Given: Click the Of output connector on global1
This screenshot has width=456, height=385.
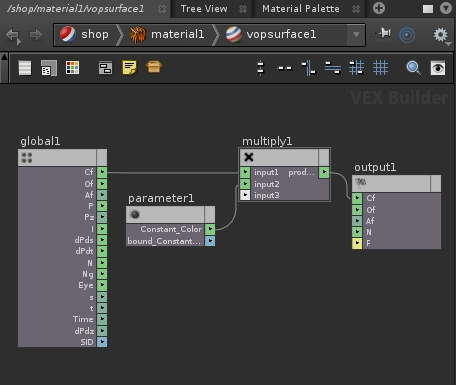Looking at the screenshot, I should coord(102,184).
